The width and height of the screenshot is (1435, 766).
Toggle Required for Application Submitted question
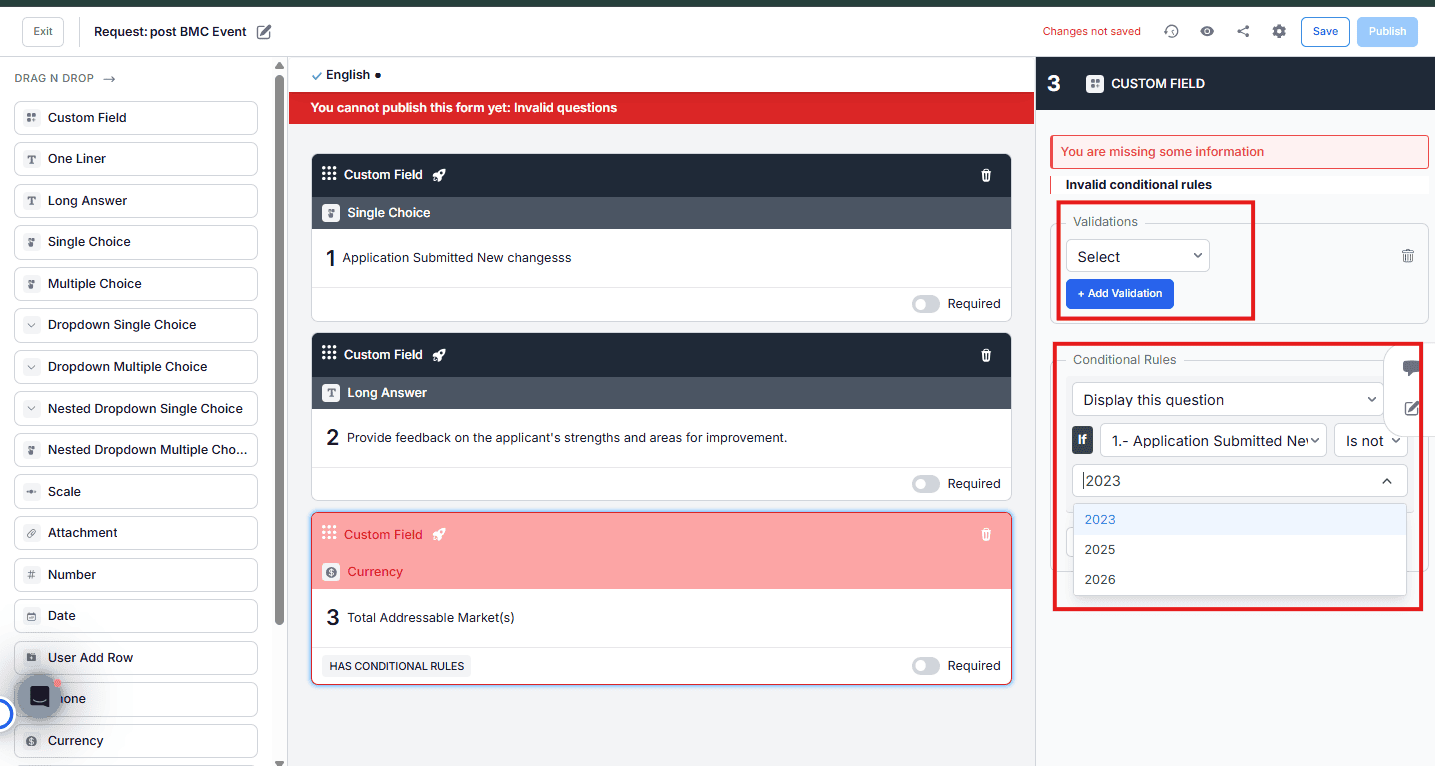[x=926, y=304]
